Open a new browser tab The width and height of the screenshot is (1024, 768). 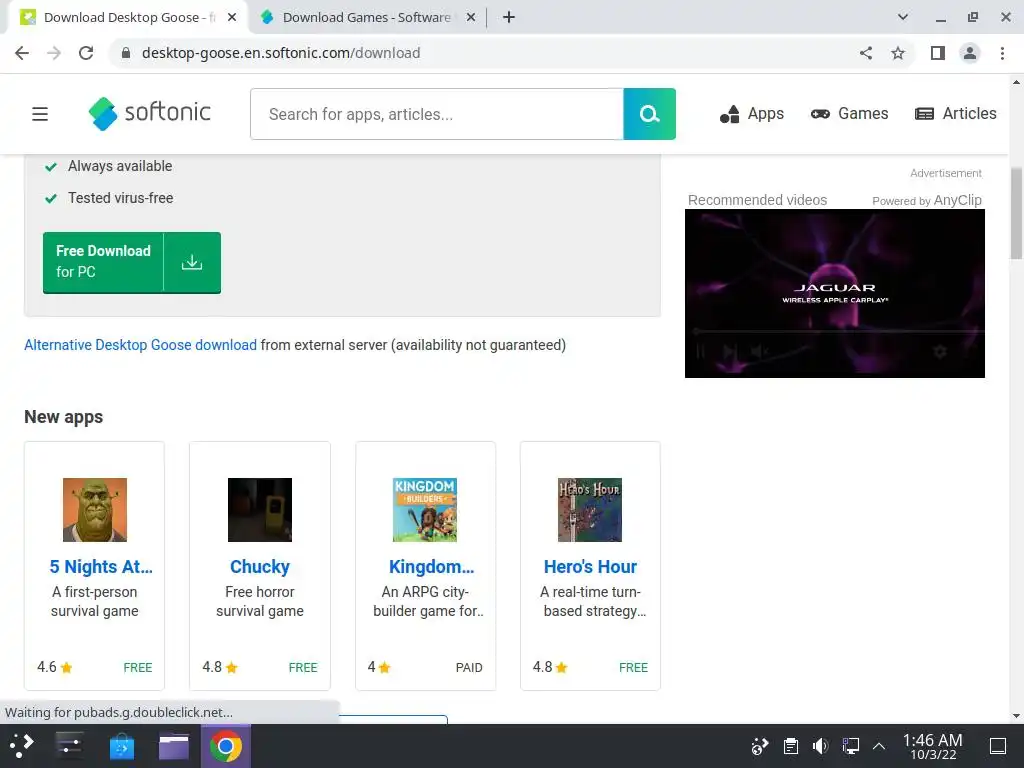[509, 18]
